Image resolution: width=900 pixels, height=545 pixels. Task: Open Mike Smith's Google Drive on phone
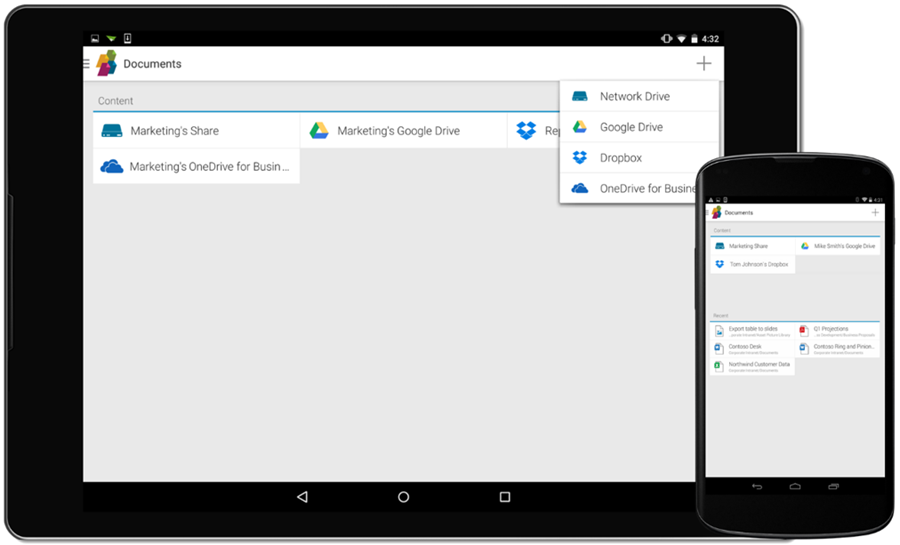pos(838,246)
